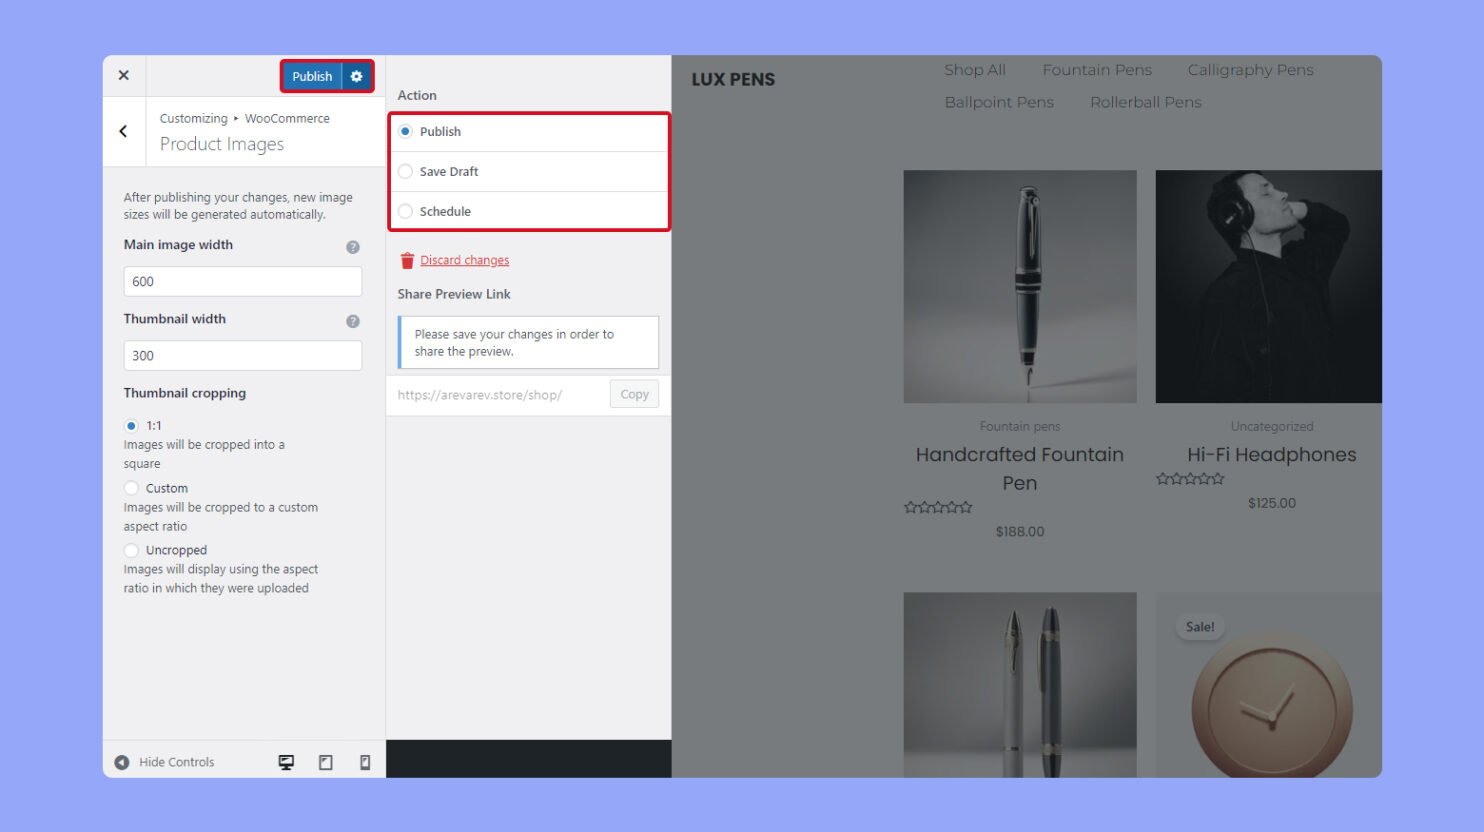Viewport: 1484px width, 832px height.
Task: Select the Save Draft action
Action: tap(405, 171)
